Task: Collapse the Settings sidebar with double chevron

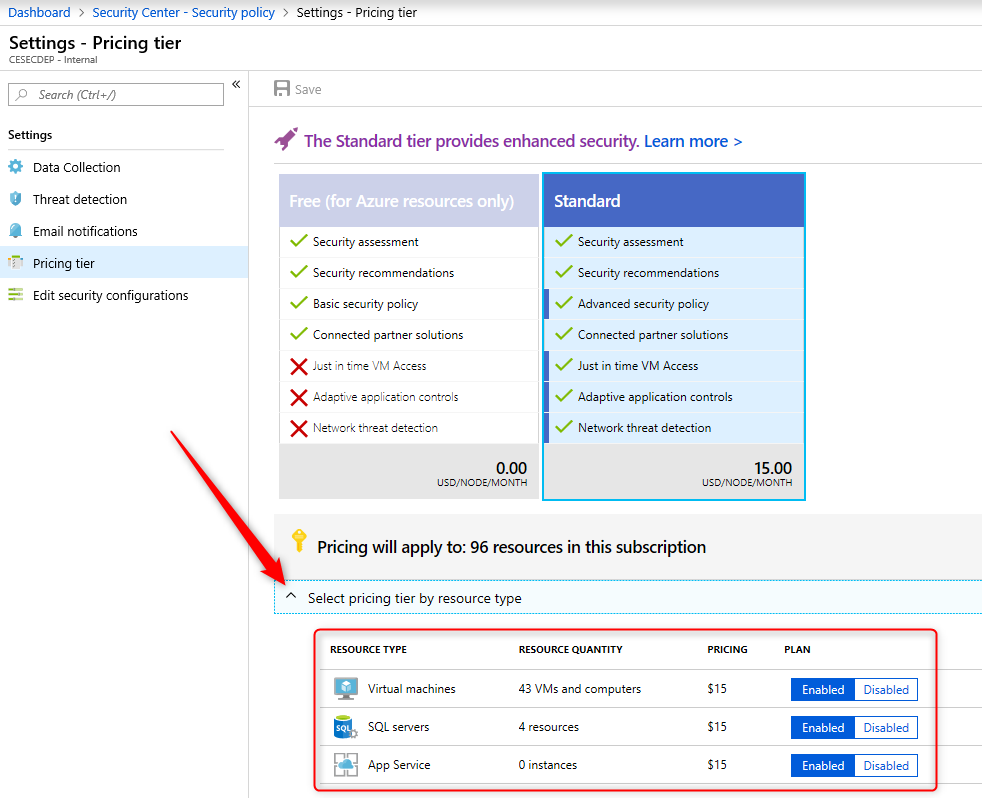Action: 236,84
